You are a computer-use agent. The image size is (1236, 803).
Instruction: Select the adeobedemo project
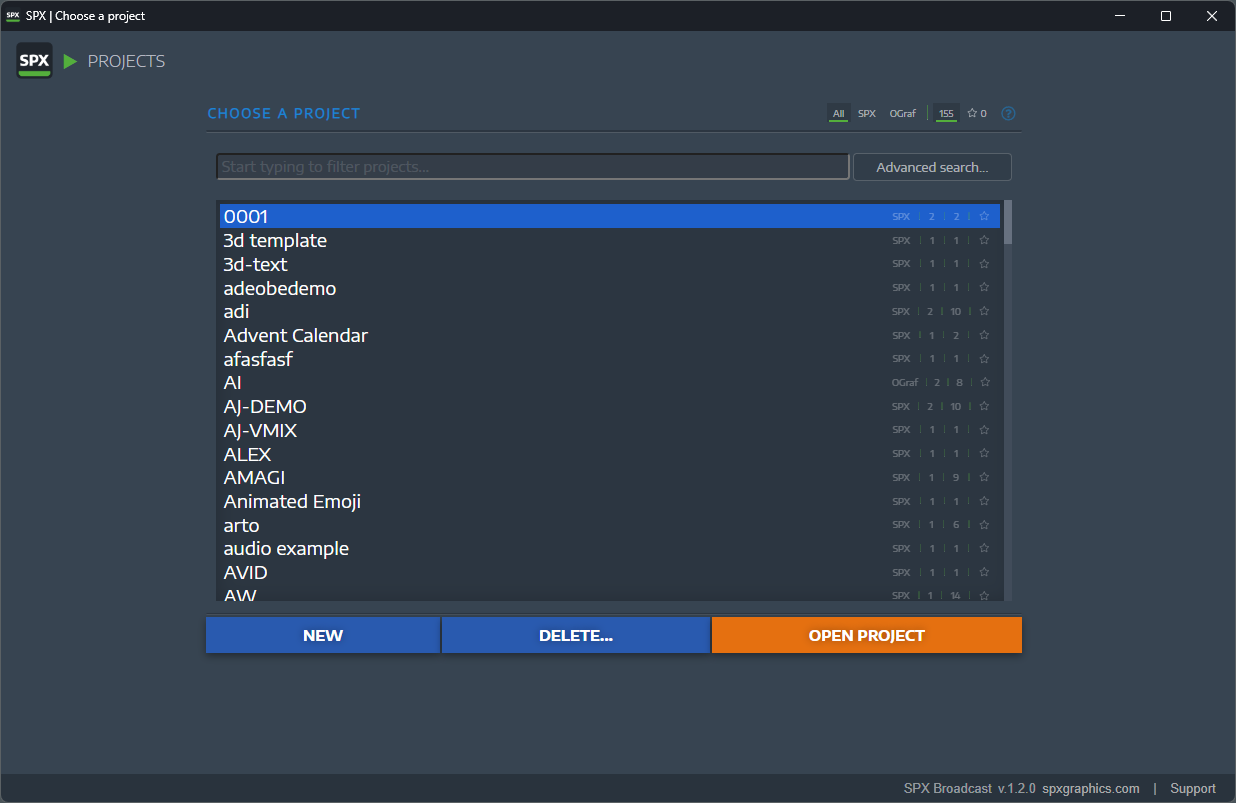pyautogui.click(x=610, y=288)
